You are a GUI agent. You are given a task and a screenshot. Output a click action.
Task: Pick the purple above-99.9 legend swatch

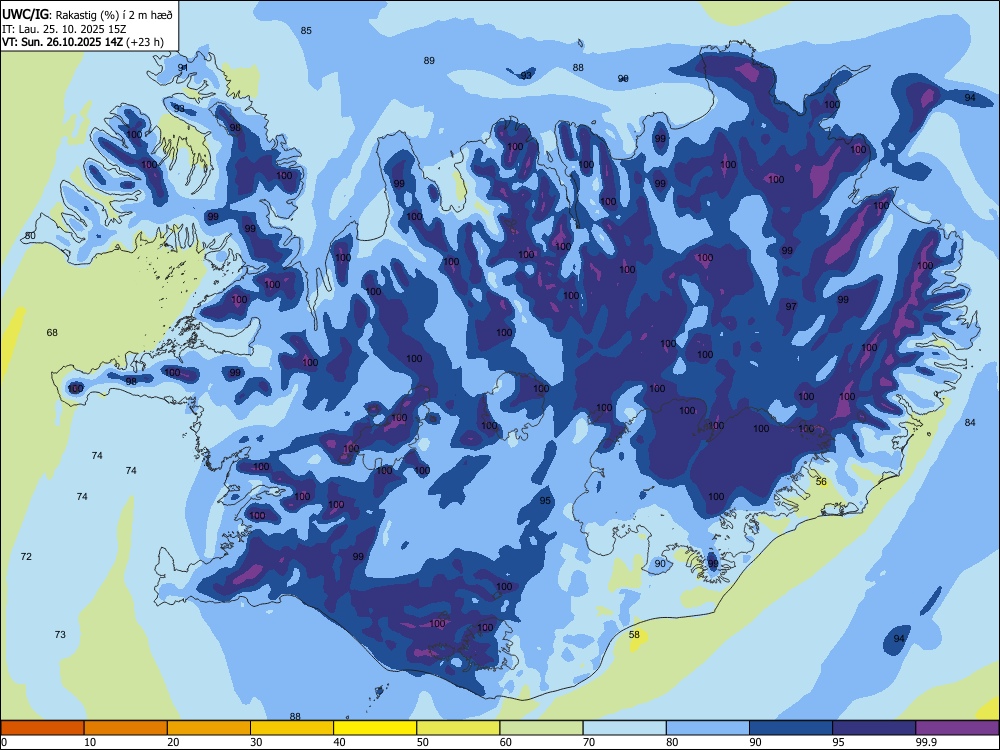coord(957,728)
